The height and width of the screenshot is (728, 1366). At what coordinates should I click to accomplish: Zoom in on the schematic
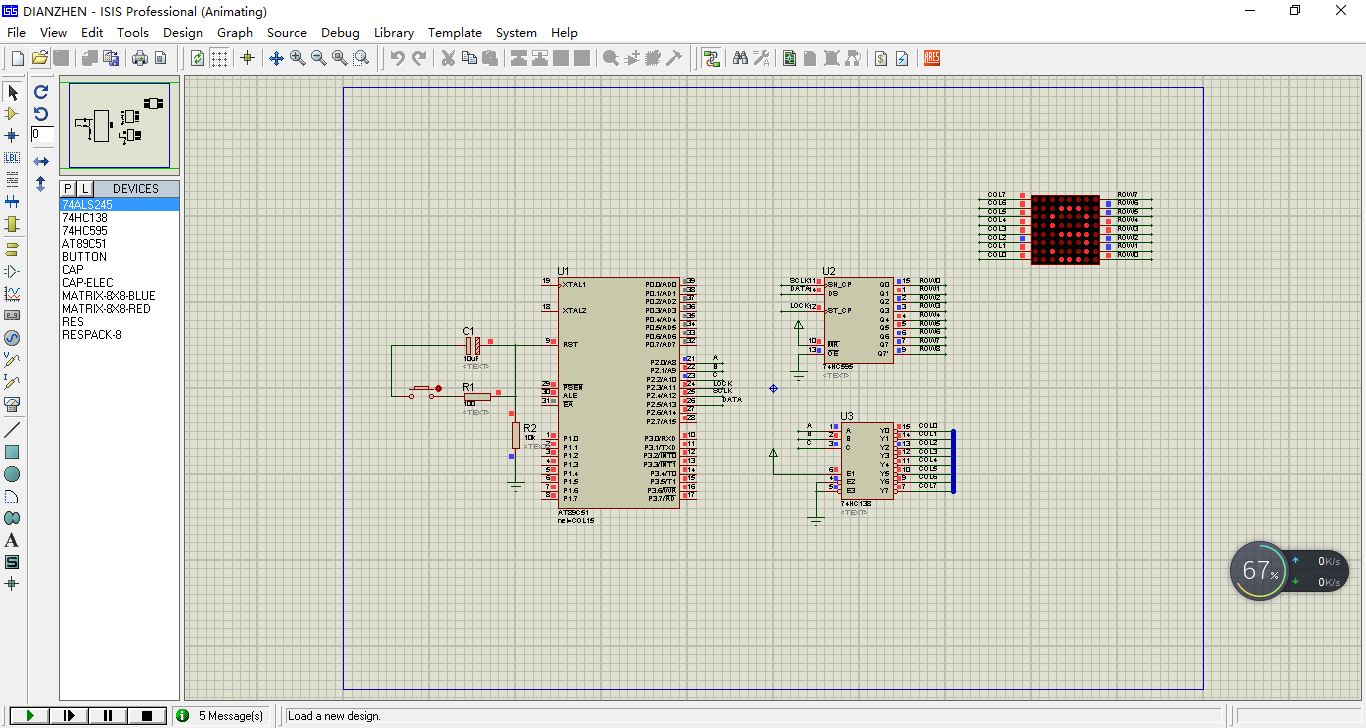click(298, 58)
